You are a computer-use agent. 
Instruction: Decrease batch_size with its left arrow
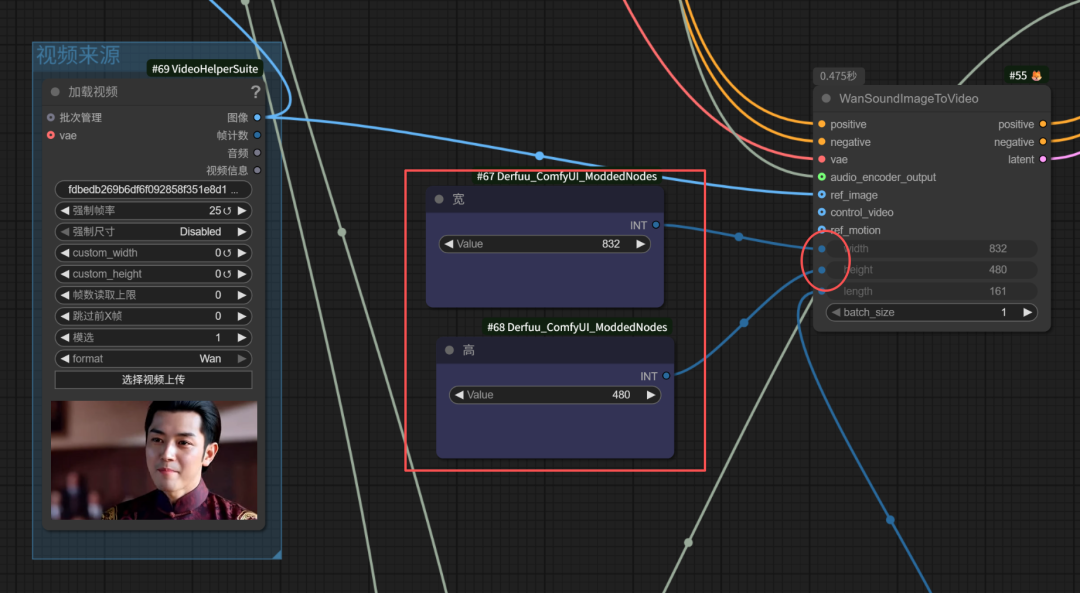835,313
